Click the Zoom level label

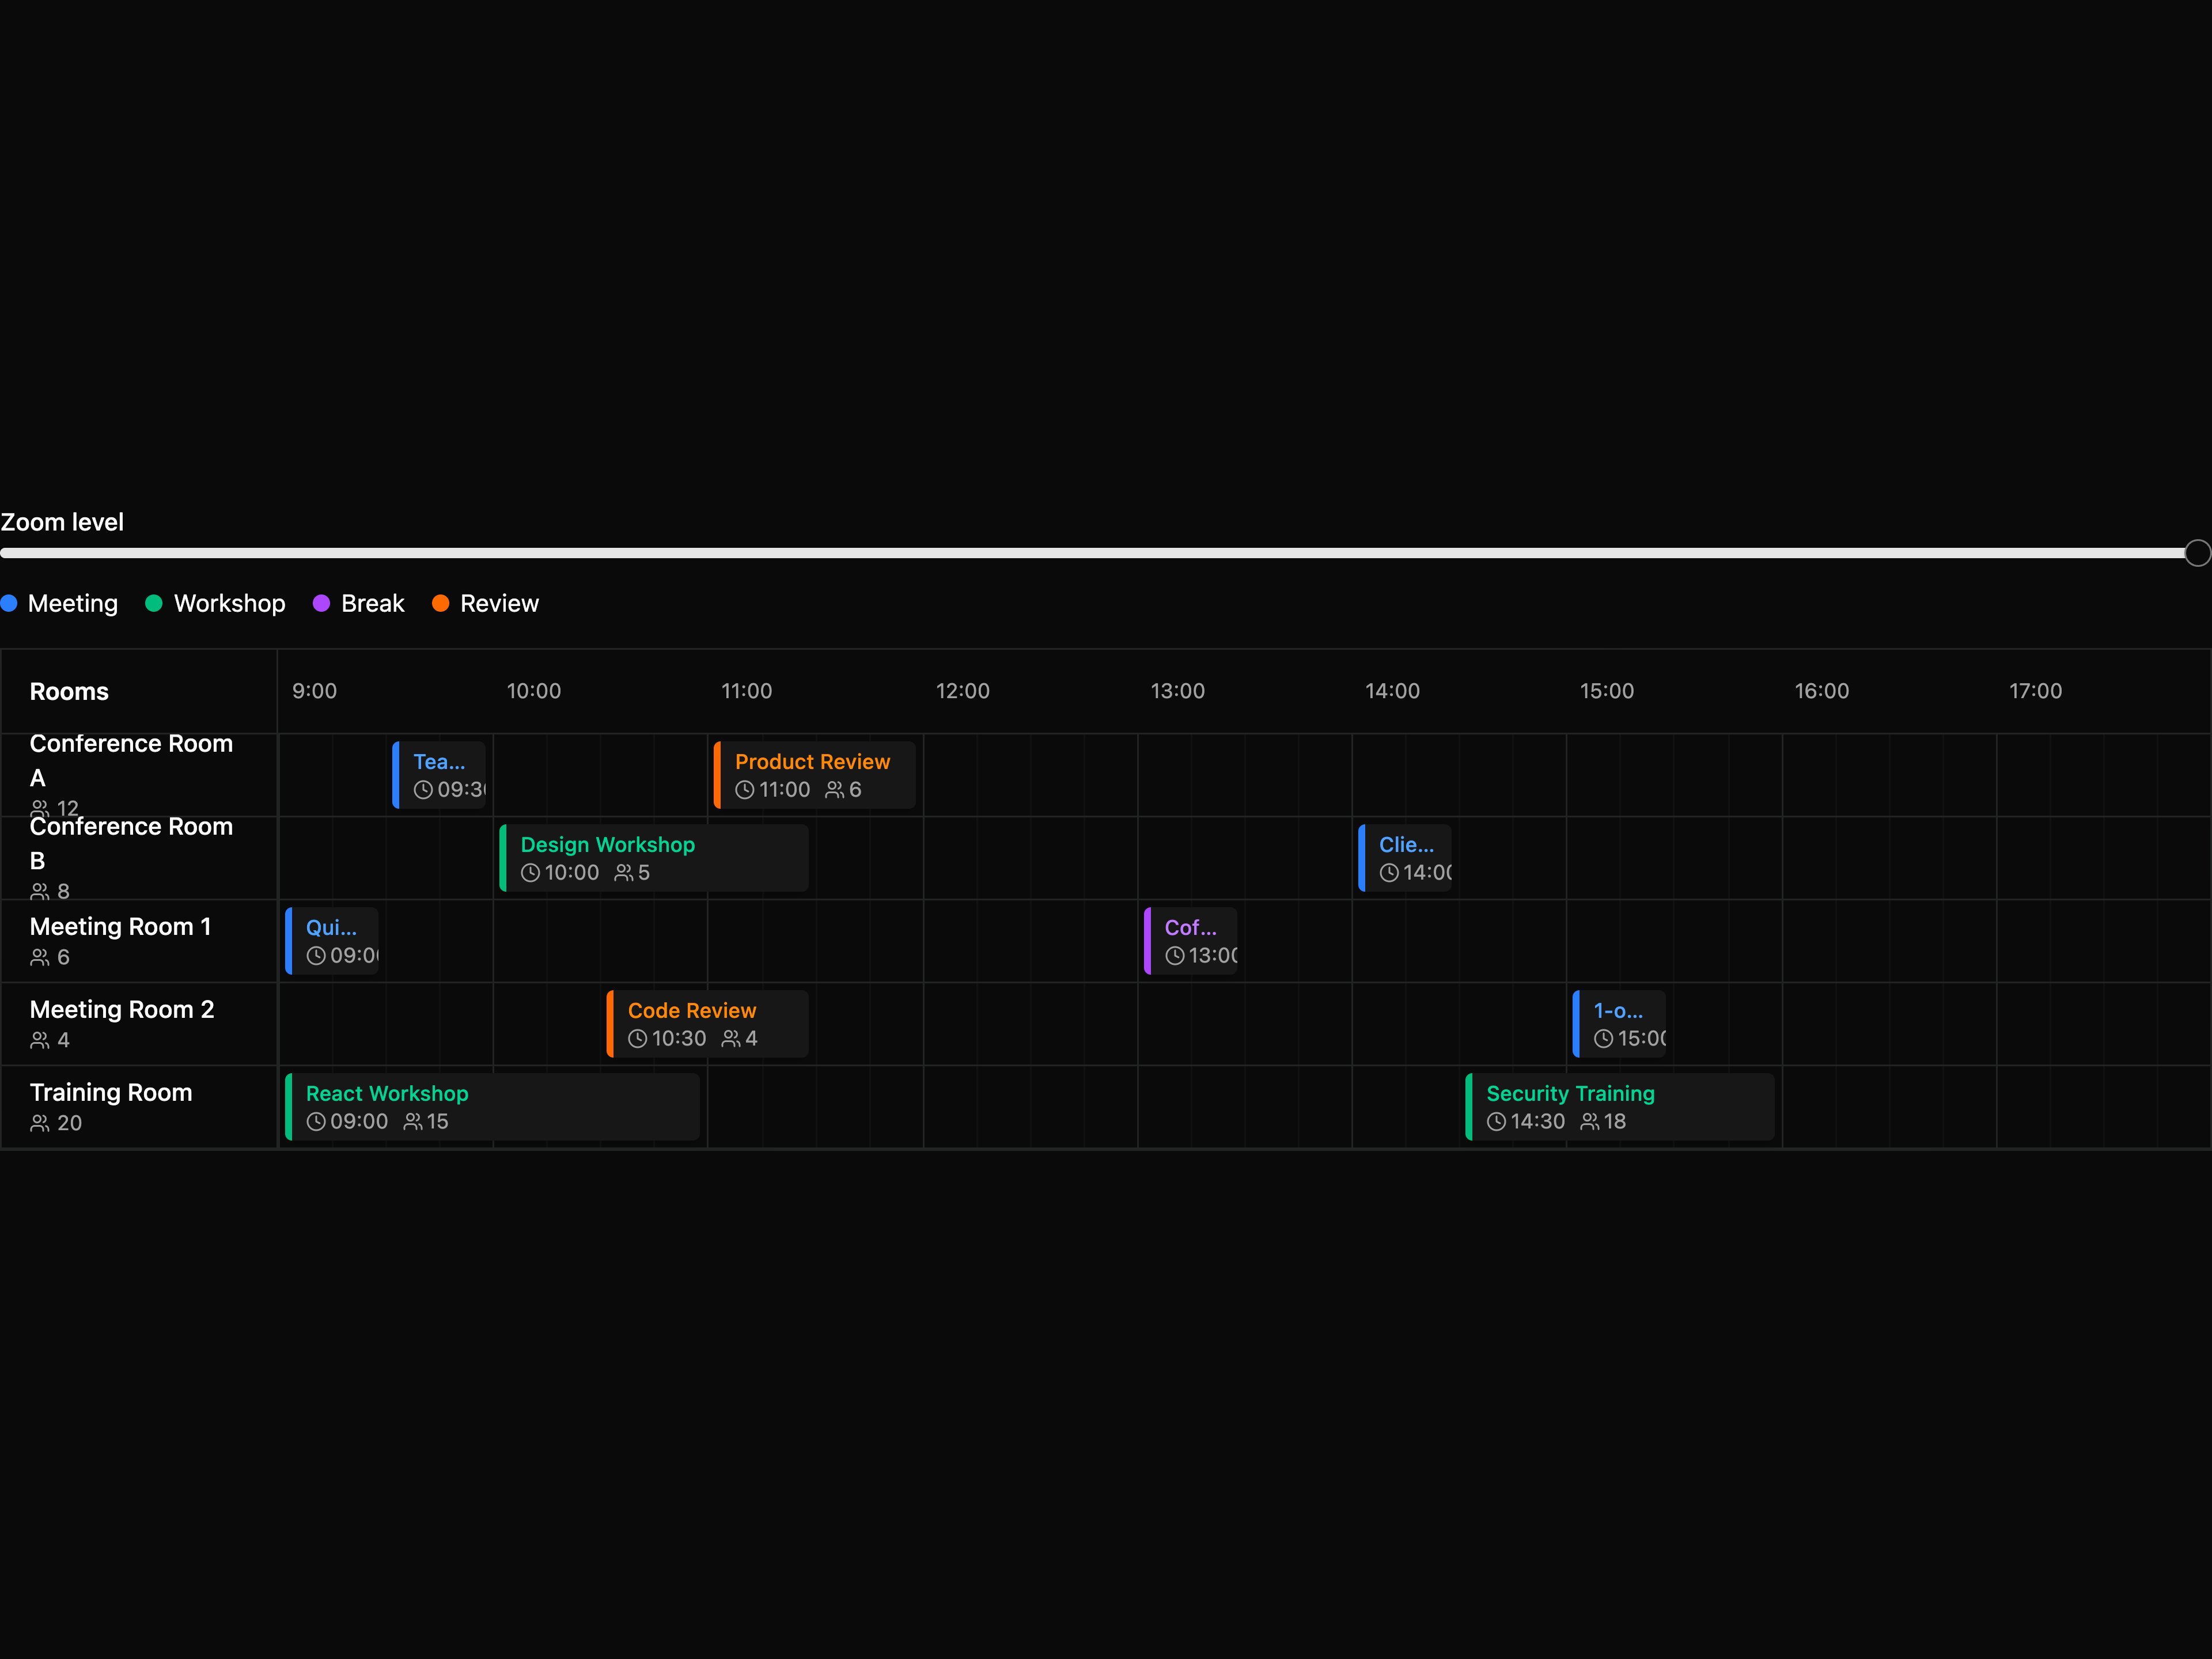coord(62,522)
